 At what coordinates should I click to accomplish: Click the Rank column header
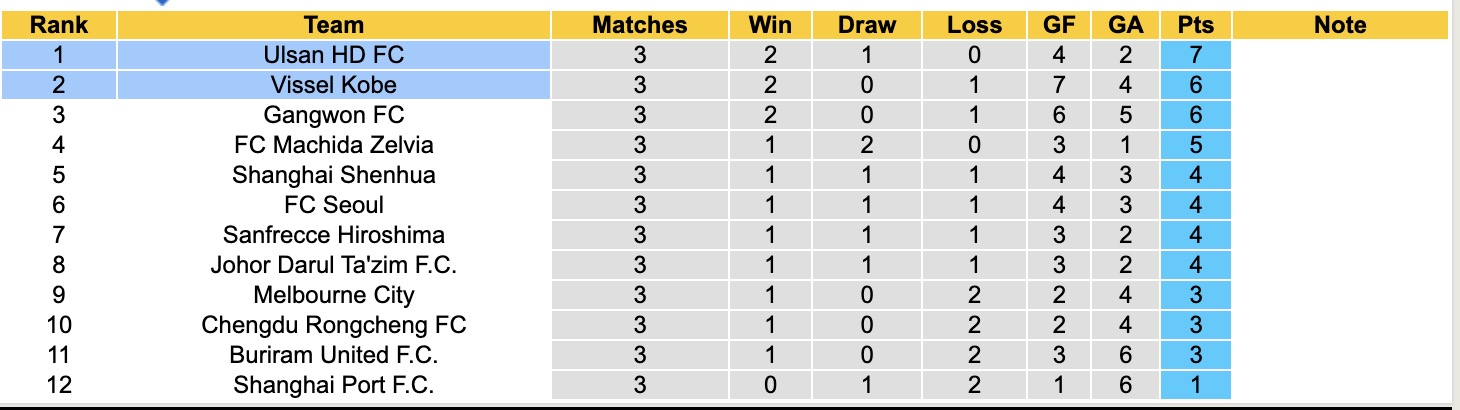click(x=59, y=25)
